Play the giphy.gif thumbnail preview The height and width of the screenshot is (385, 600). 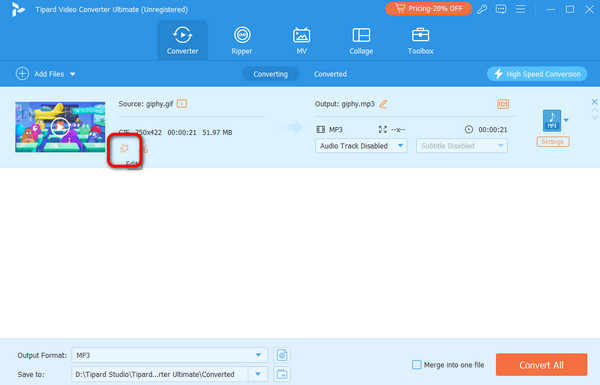(x=60, y=127)
